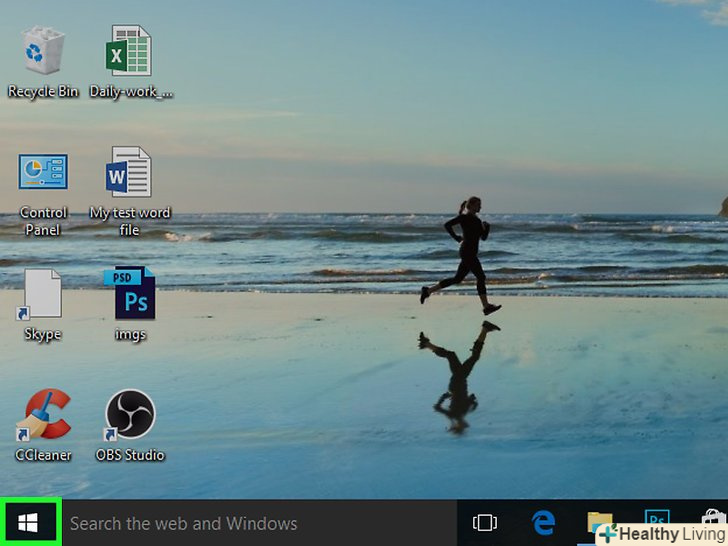Select the Daily-work Excel file icon
Viewport: 728px width, 546px height.
(x=130, y=52)
